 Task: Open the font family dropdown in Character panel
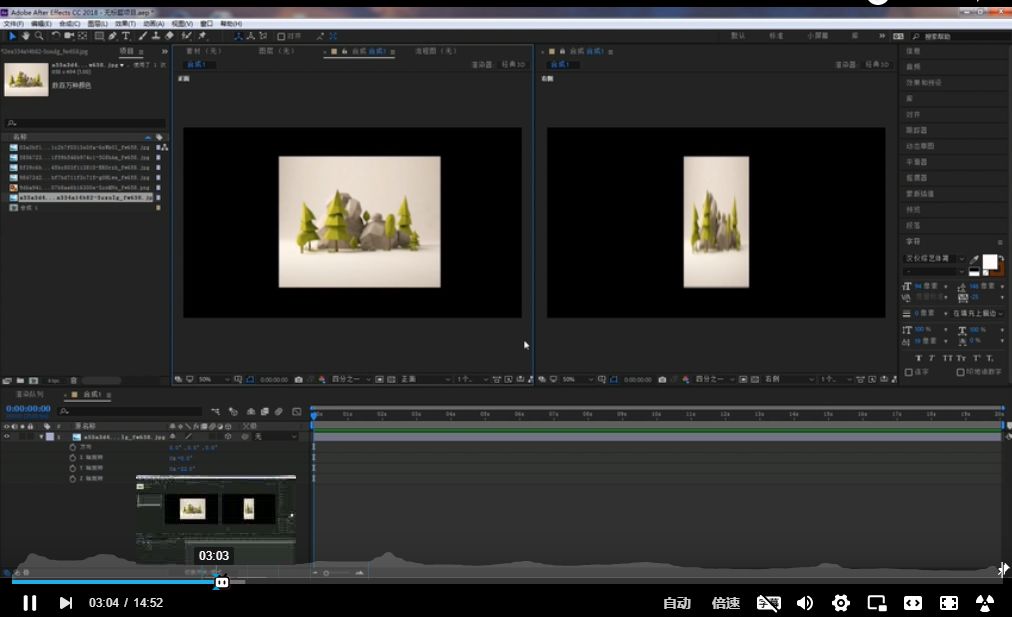pyautogui.click(x=935, y=259)
